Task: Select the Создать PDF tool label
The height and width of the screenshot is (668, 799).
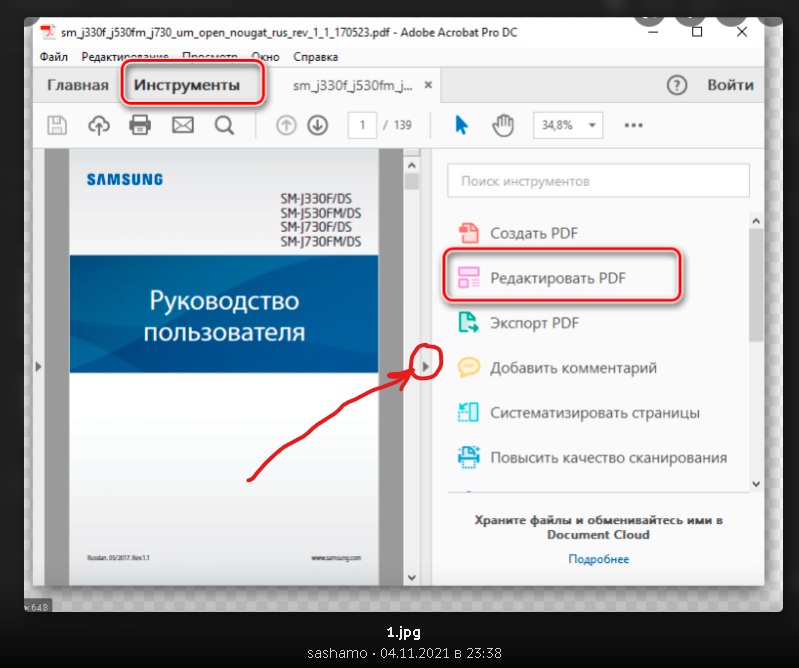Action: click(x=534, y=233)
